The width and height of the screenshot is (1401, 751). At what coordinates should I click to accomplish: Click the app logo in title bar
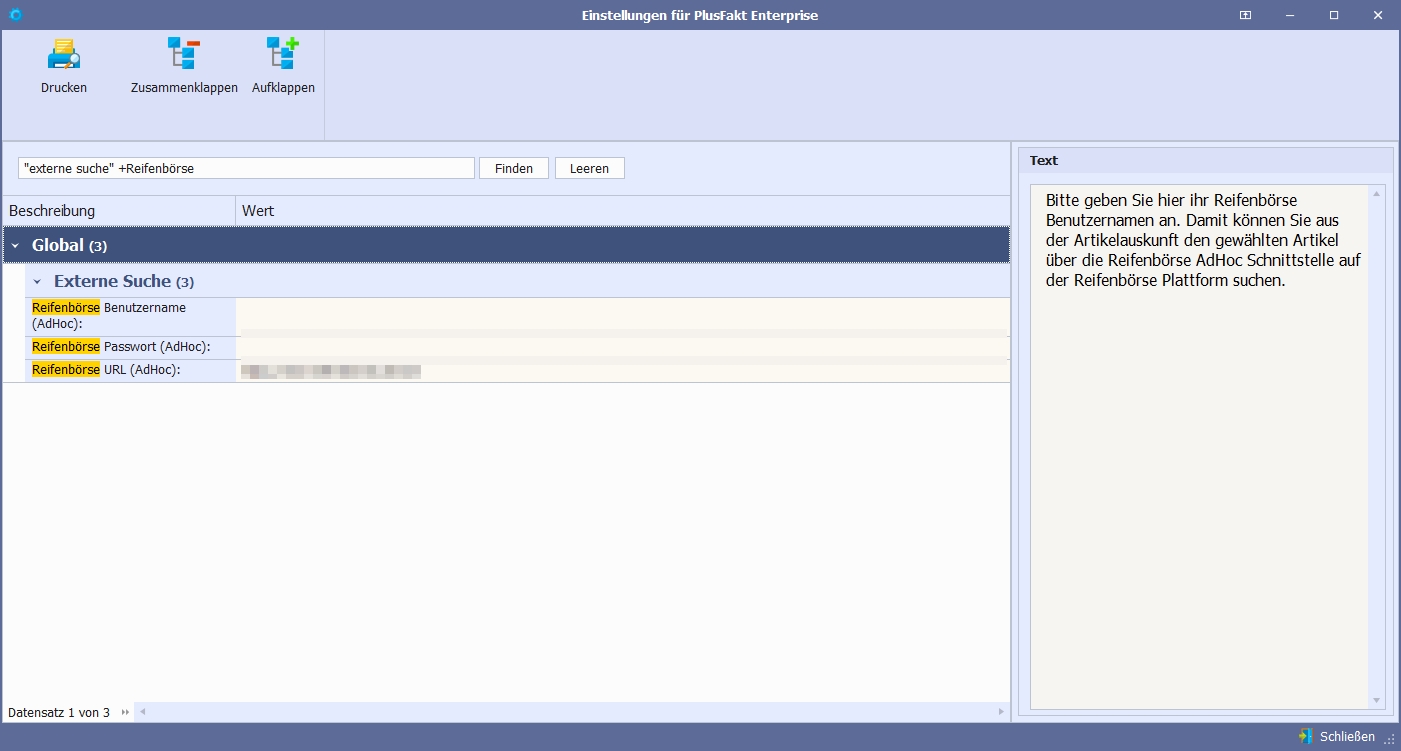pos(15,15)
